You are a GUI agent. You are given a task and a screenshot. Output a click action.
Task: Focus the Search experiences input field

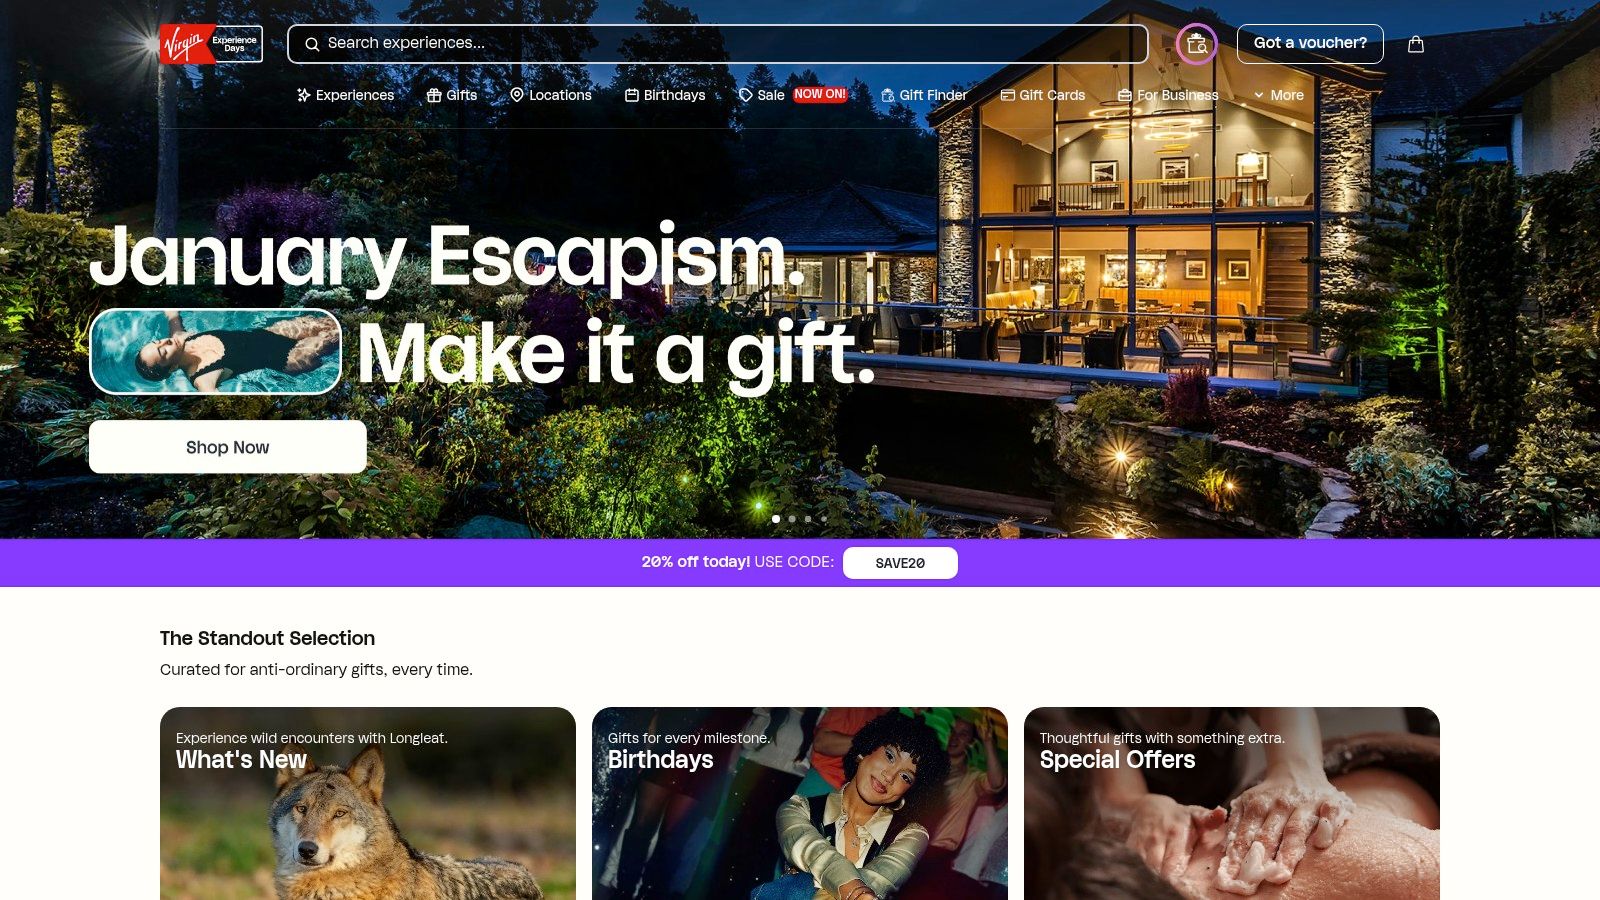(718, 44)
